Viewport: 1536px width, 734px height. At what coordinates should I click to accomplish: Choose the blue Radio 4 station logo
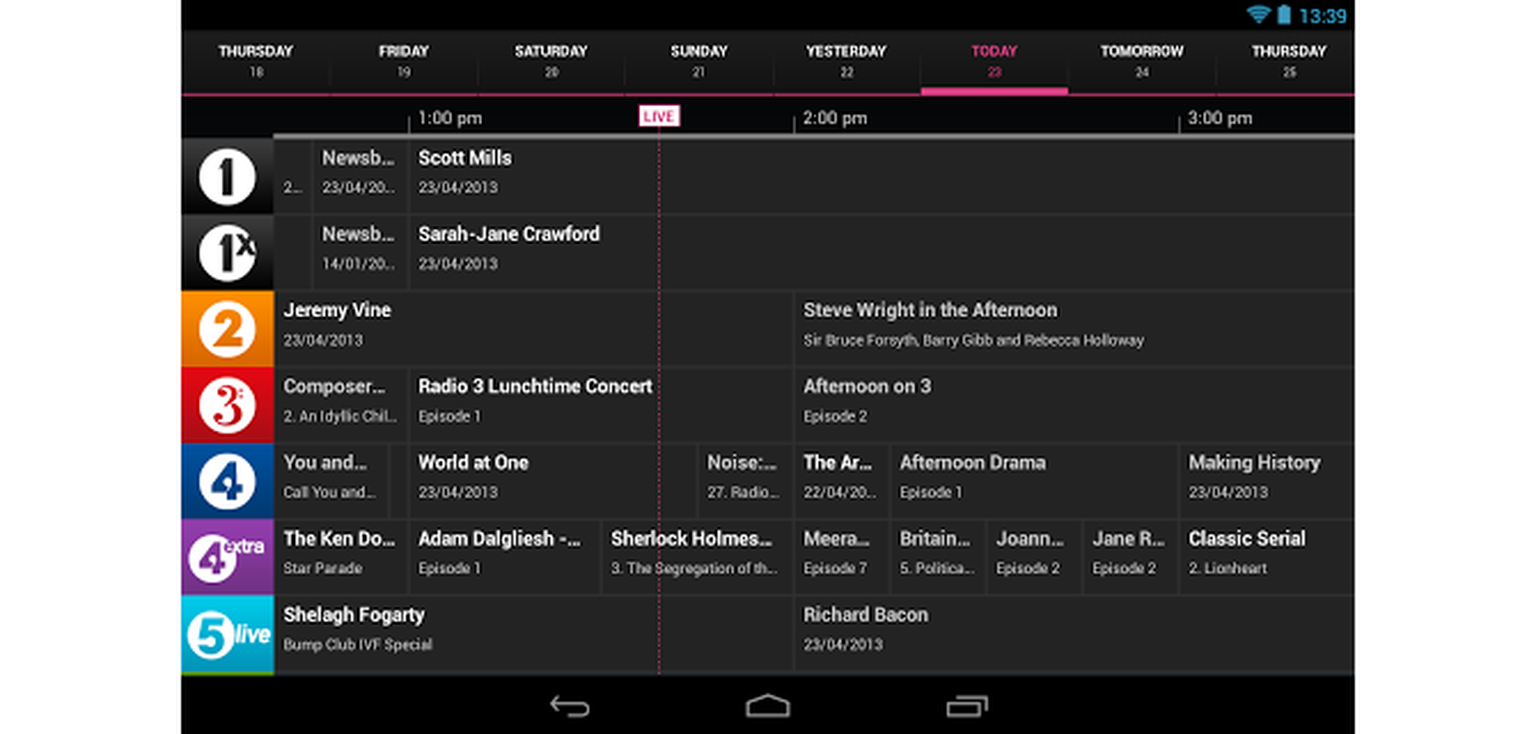click(x=227, y=481)
